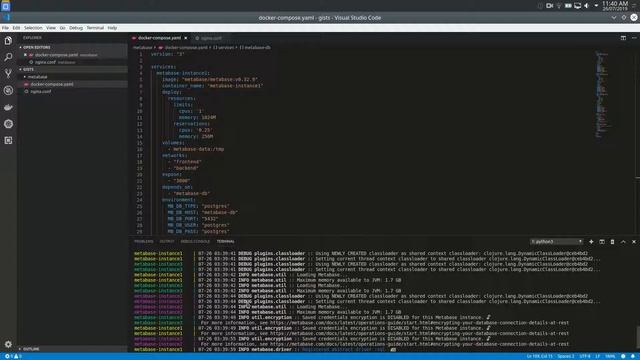Close docker-compose.yaml in Open Editors list
640x360 pixels.
(25, 55)
